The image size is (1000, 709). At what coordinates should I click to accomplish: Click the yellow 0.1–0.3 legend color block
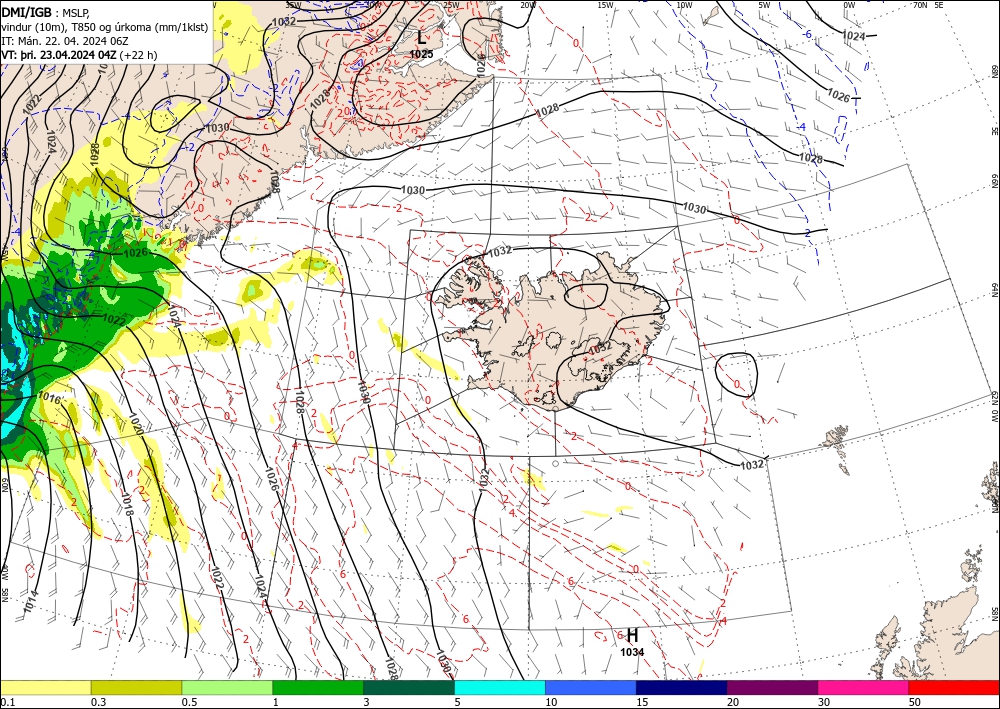[x=45, y=687]
